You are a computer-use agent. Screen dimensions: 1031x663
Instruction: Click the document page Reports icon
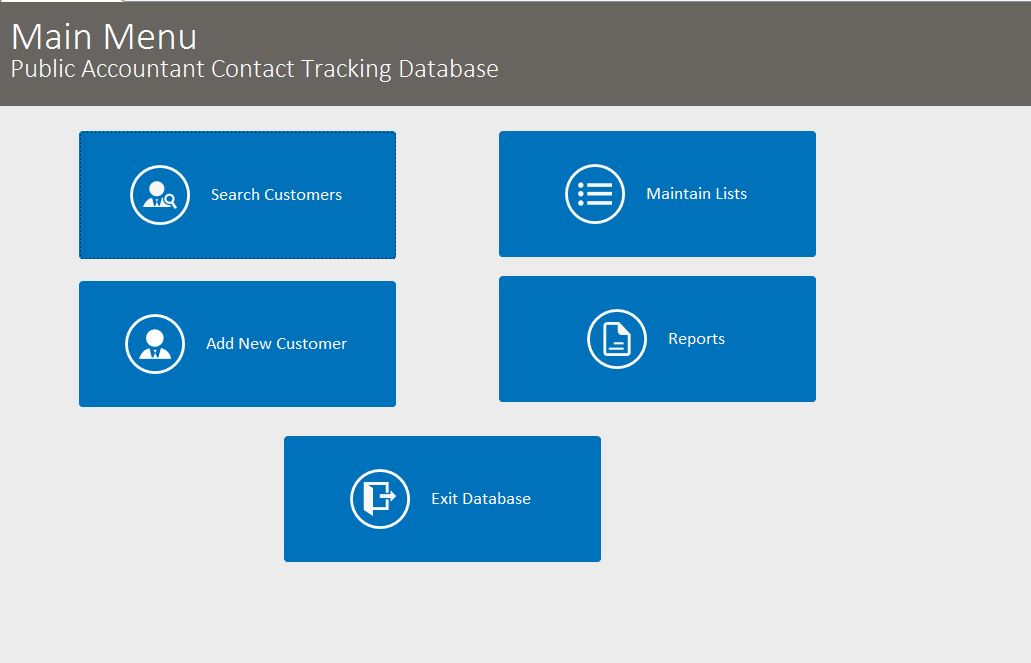click(617, 339)
